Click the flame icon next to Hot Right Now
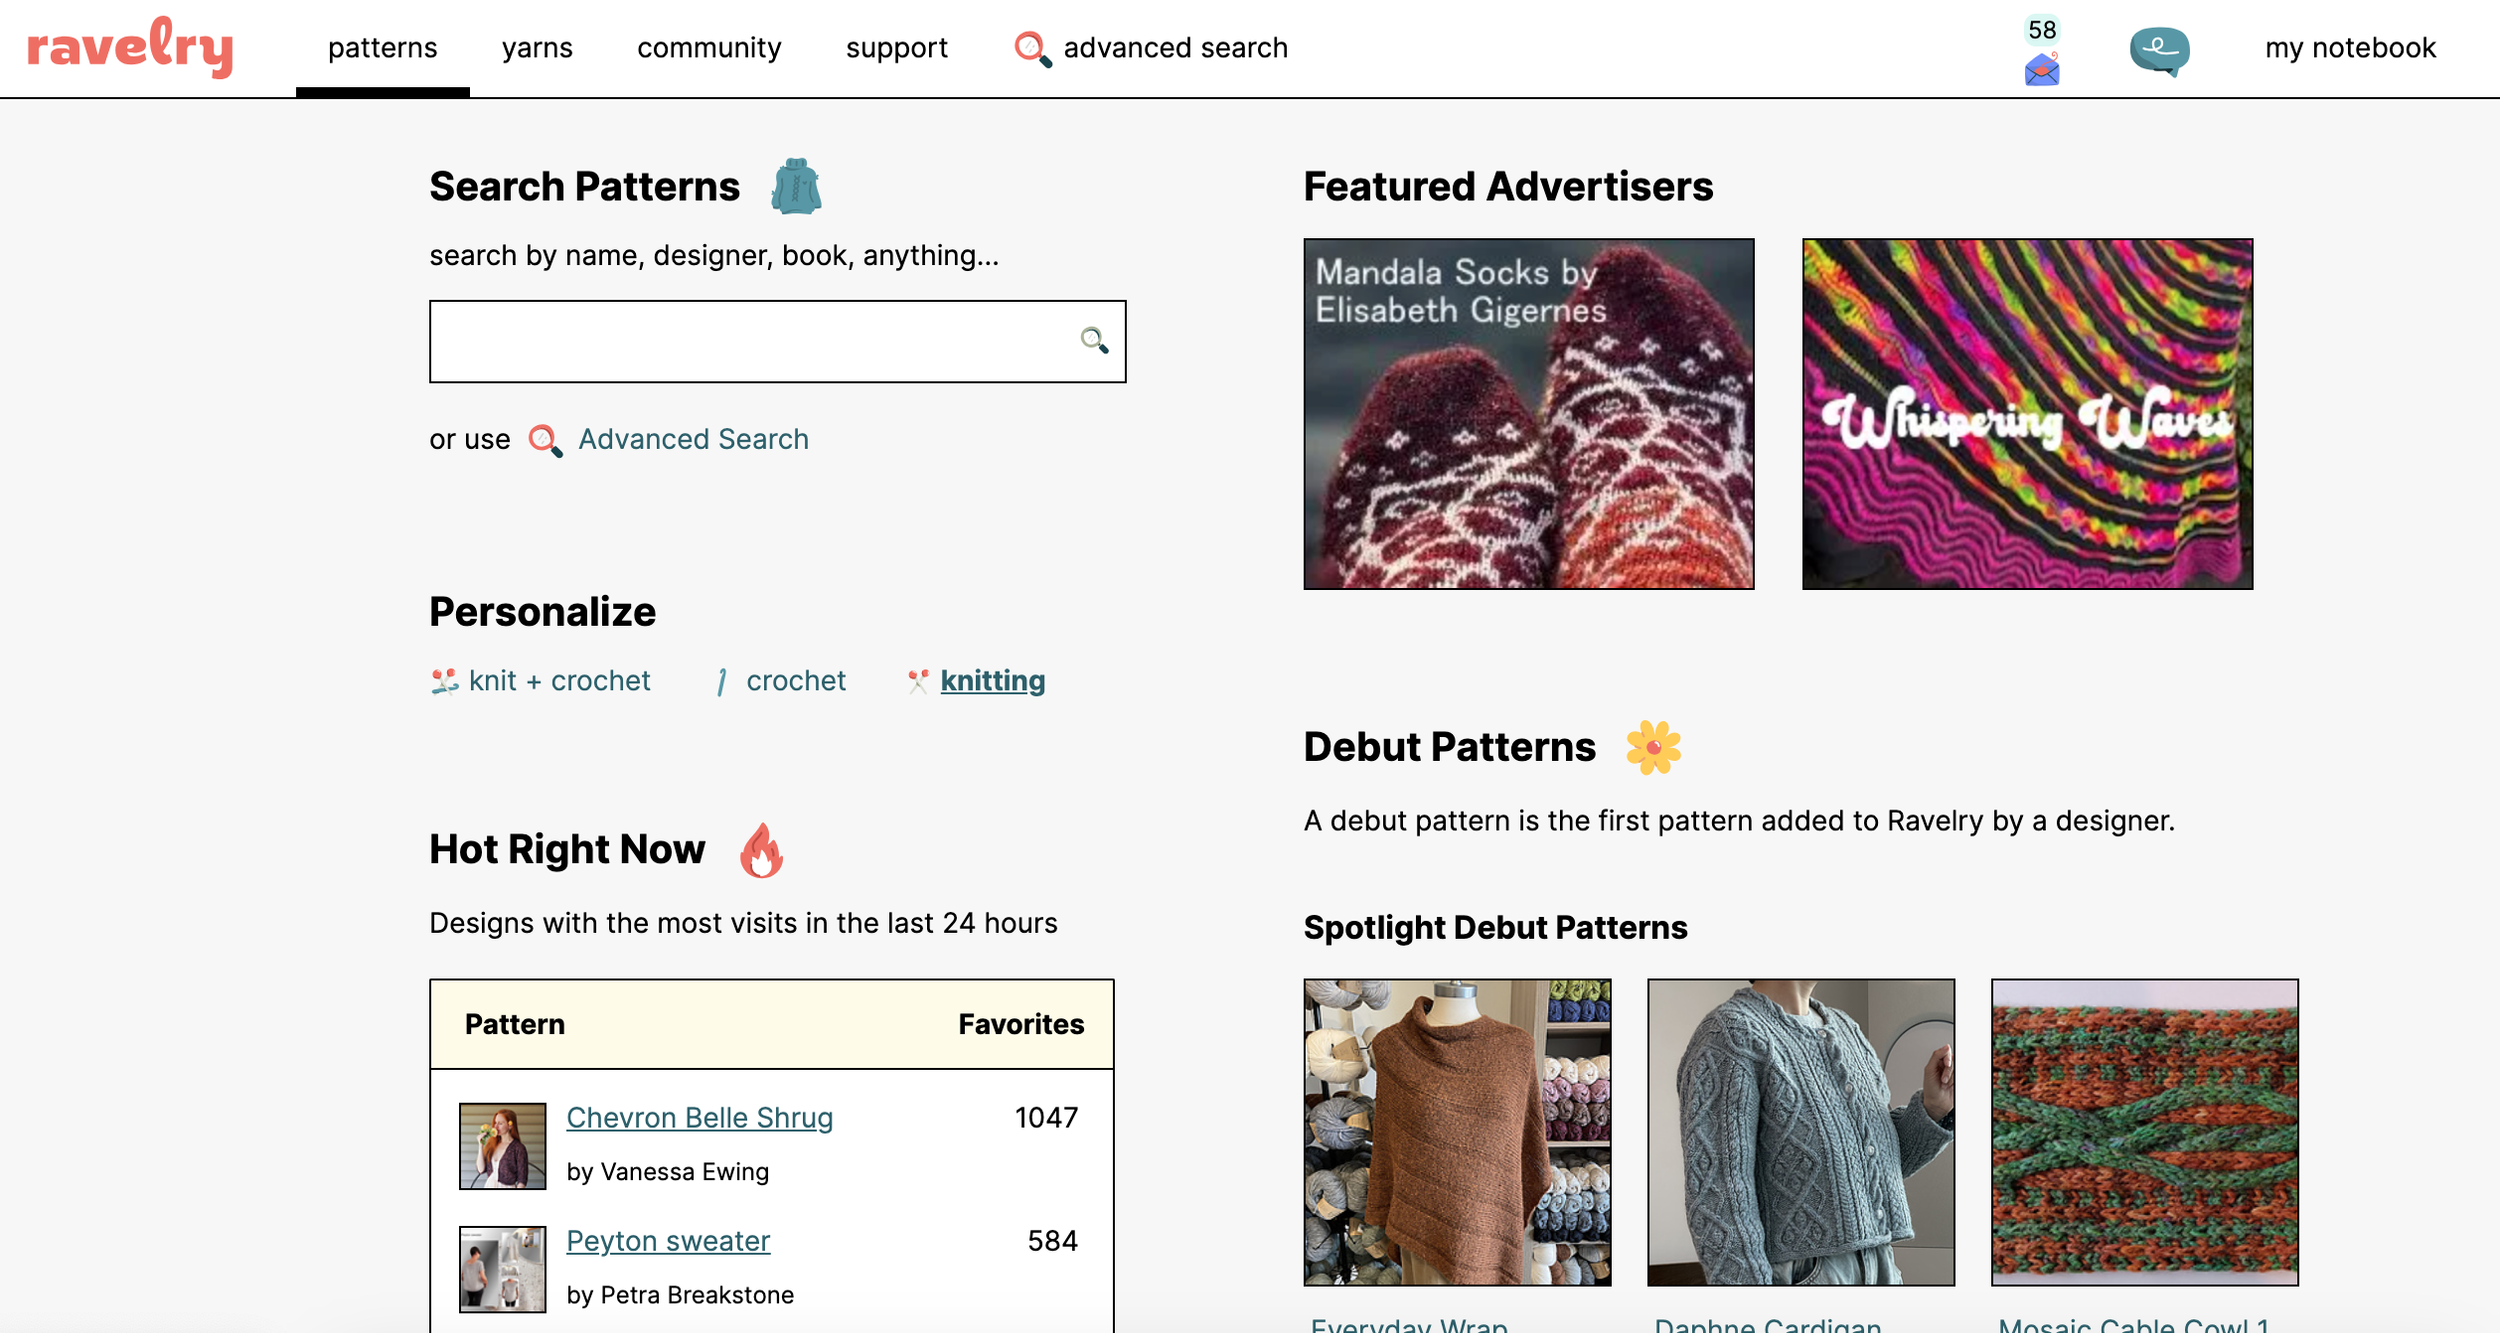The image size is (2500, 1333). click(x=761, y=850)
